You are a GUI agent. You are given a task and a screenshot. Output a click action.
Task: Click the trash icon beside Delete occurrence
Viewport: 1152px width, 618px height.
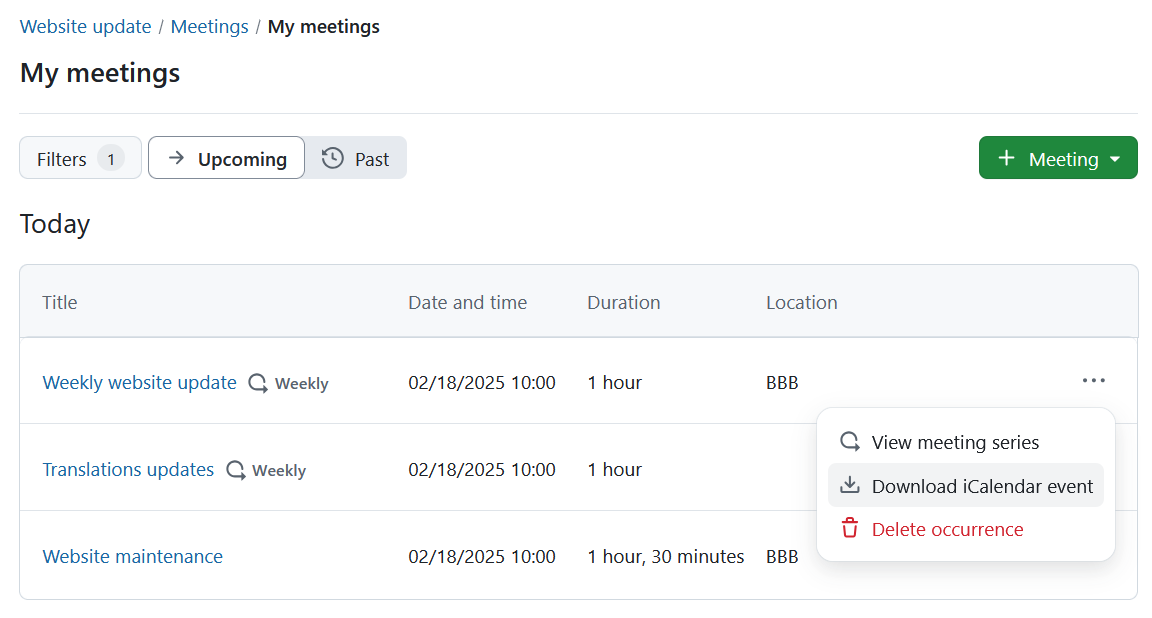[x=849, y=529]
